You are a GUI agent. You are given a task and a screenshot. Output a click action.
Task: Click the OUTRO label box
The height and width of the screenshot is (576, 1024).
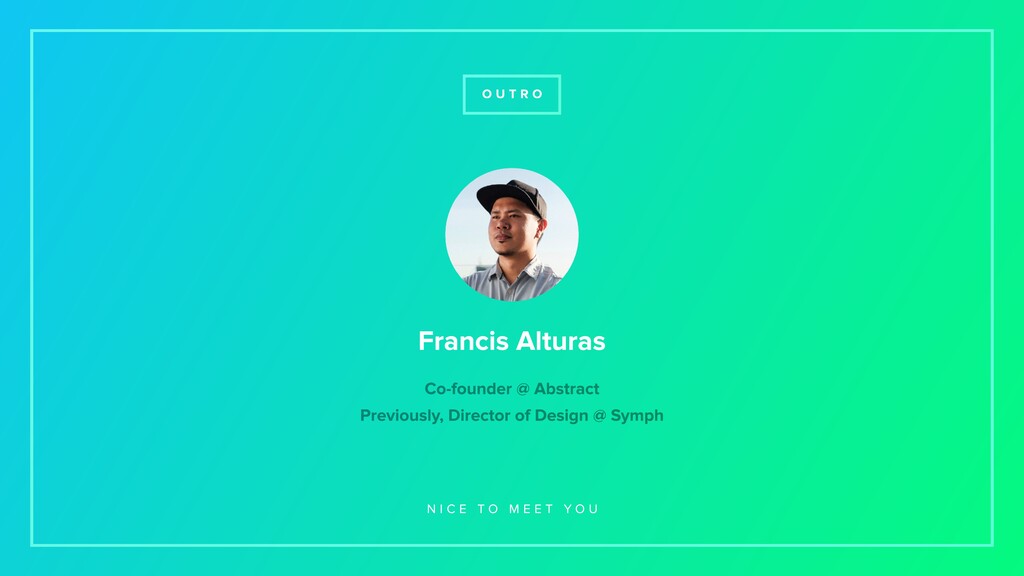point(511,94)
